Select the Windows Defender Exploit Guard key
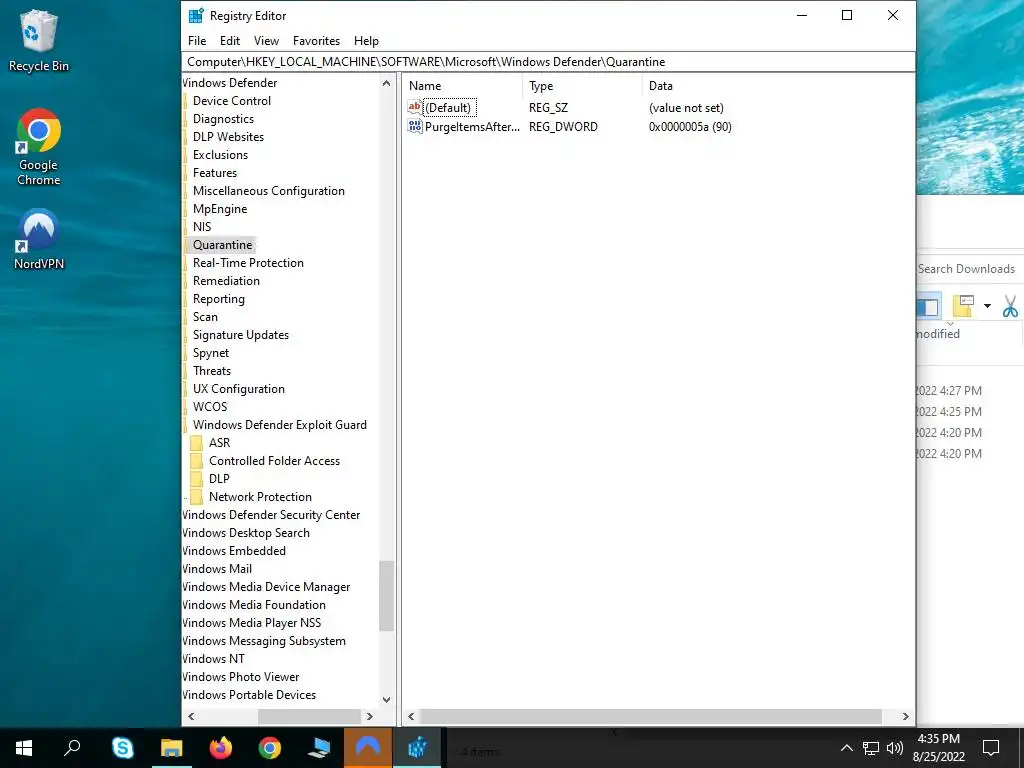Screen dimensions: 1024x768 pyautogui.click(x=280, y=424)
